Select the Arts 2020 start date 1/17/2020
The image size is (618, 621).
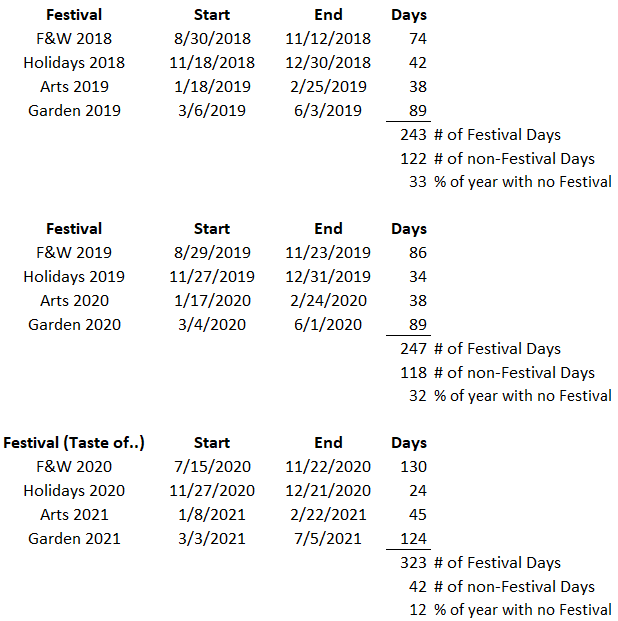[212, 301]
